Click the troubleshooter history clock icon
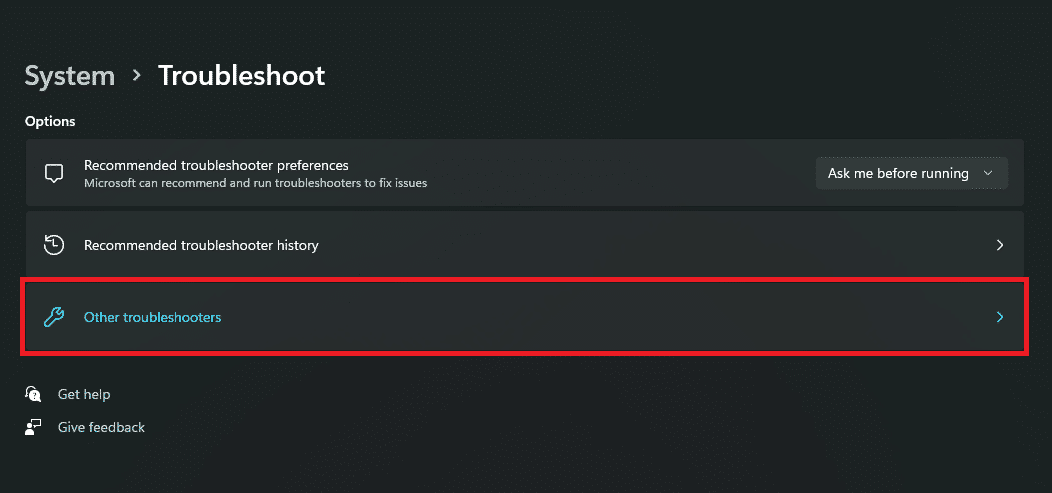Image resolution: width=1052 pixels, height=493 pixels. coord(54,245)
